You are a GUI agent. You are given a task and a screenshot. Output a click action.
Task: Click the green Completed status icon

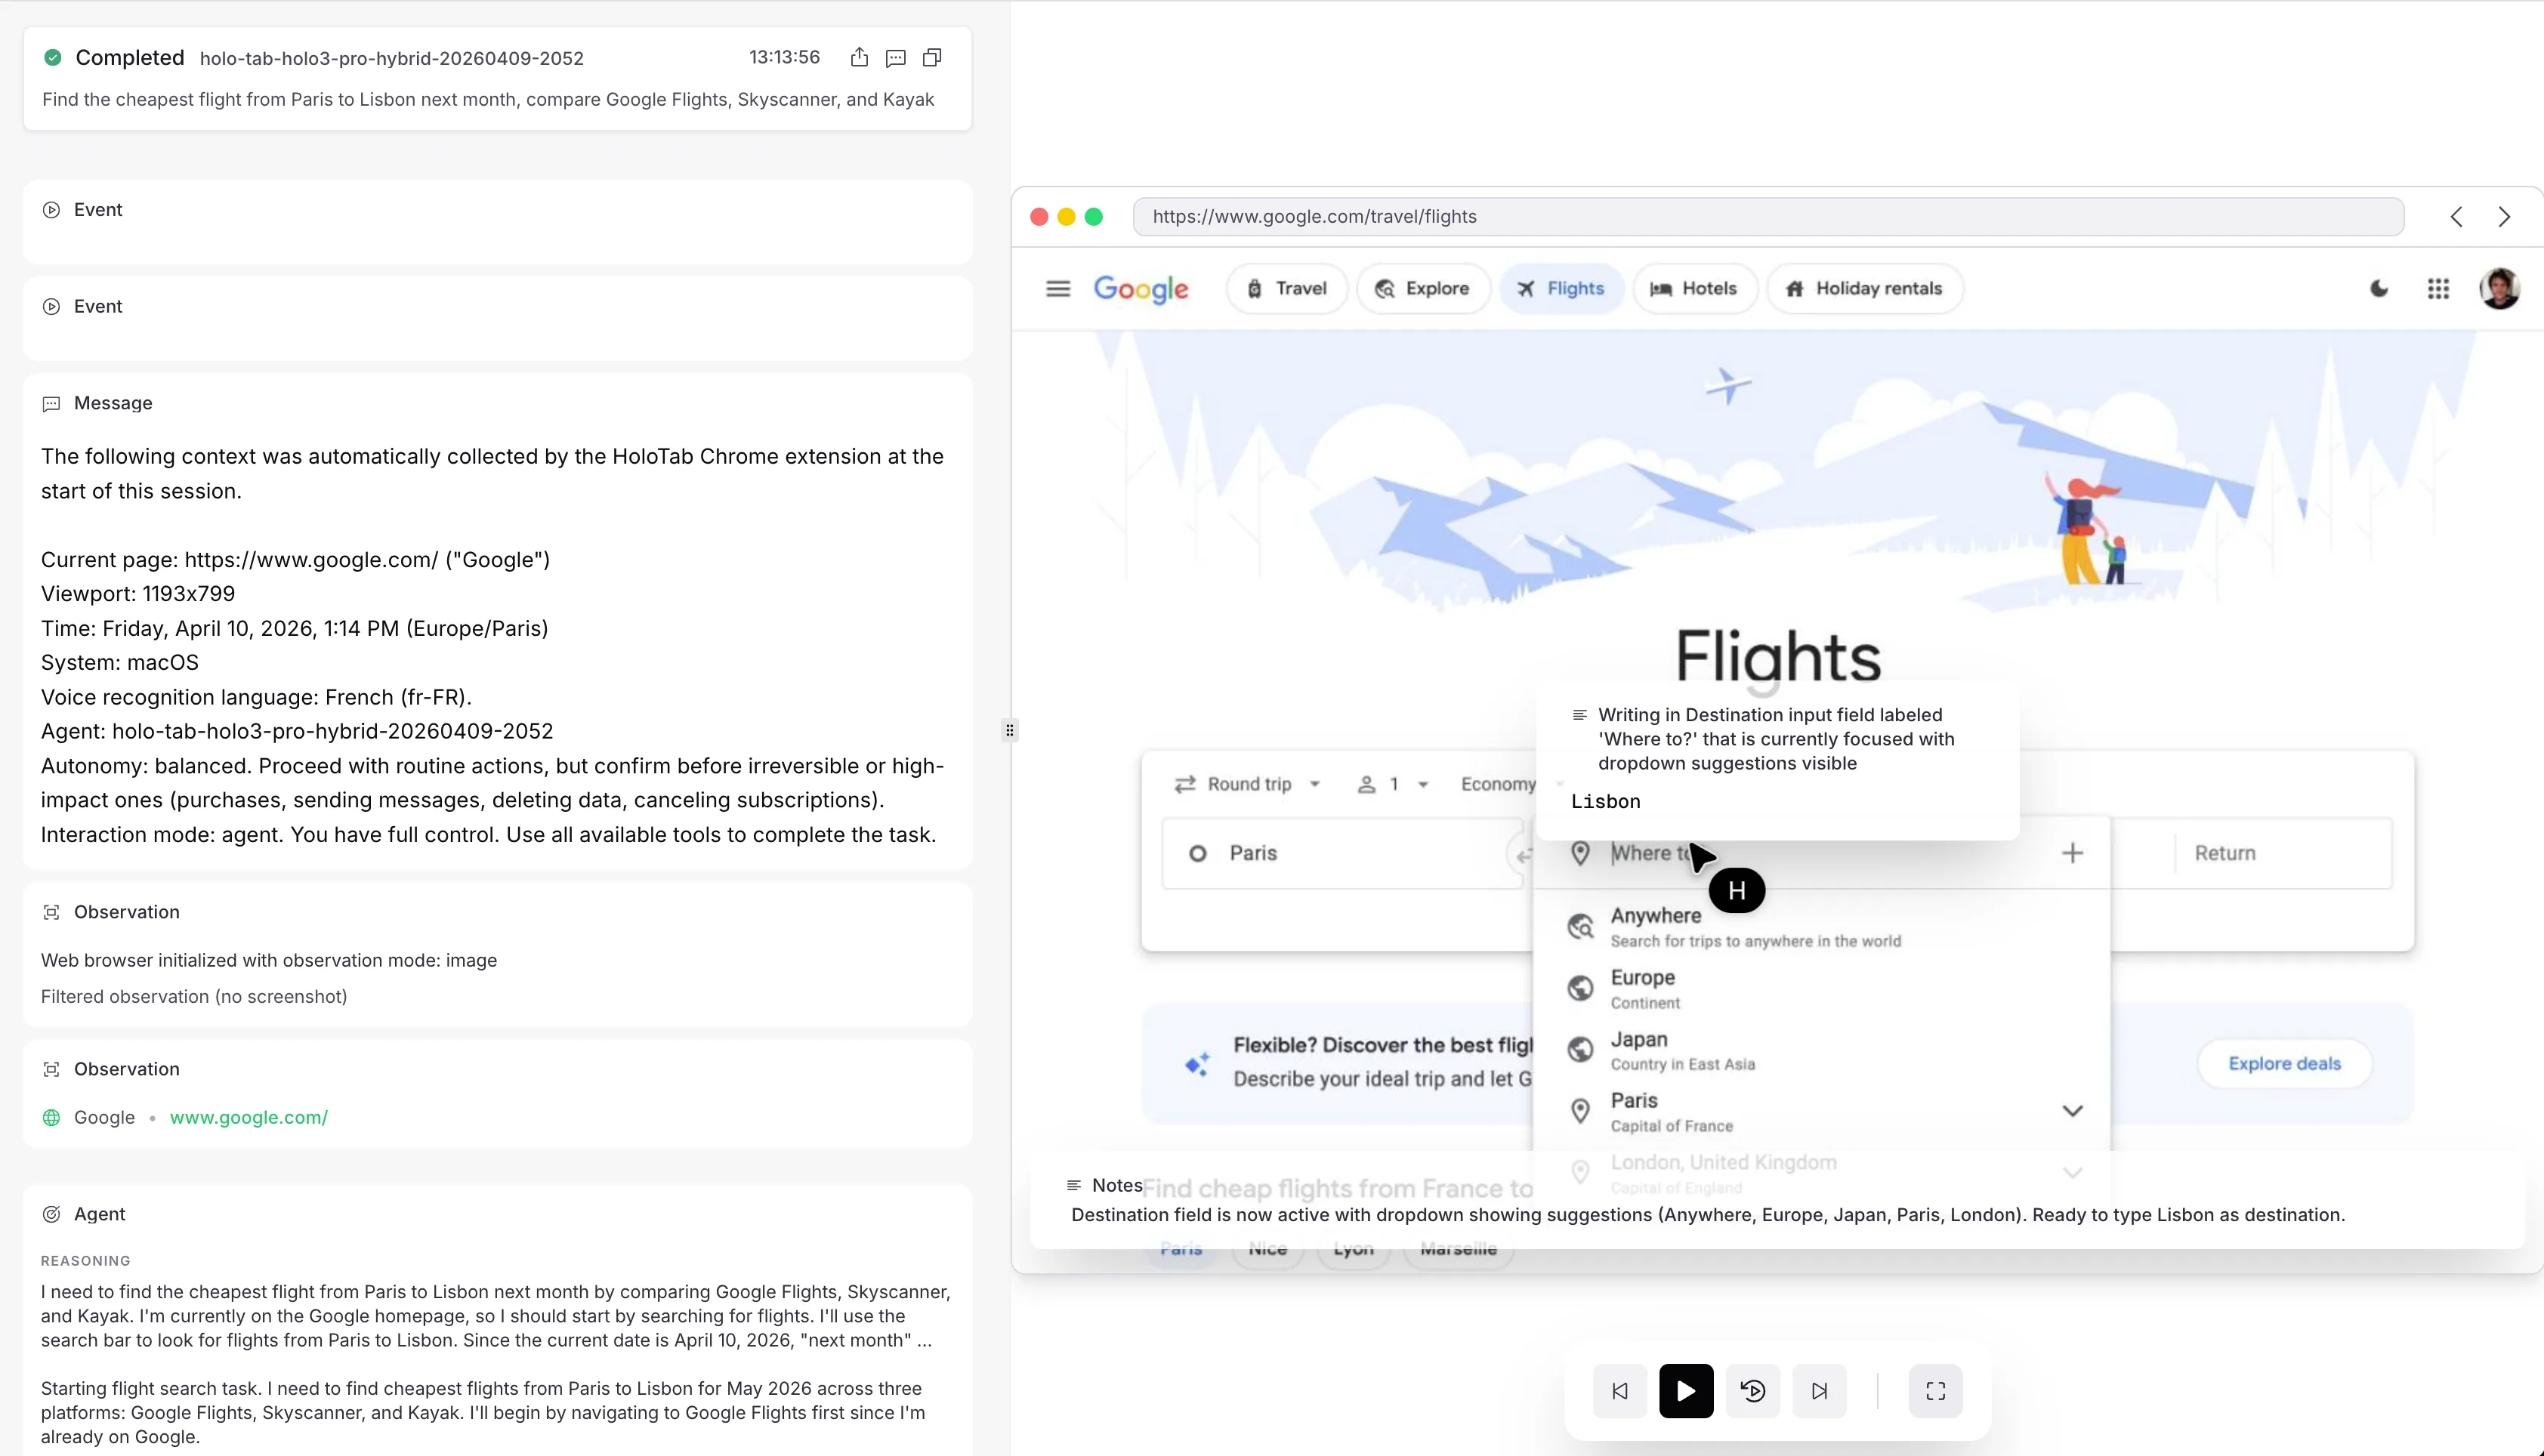click(x=53, y=58)
